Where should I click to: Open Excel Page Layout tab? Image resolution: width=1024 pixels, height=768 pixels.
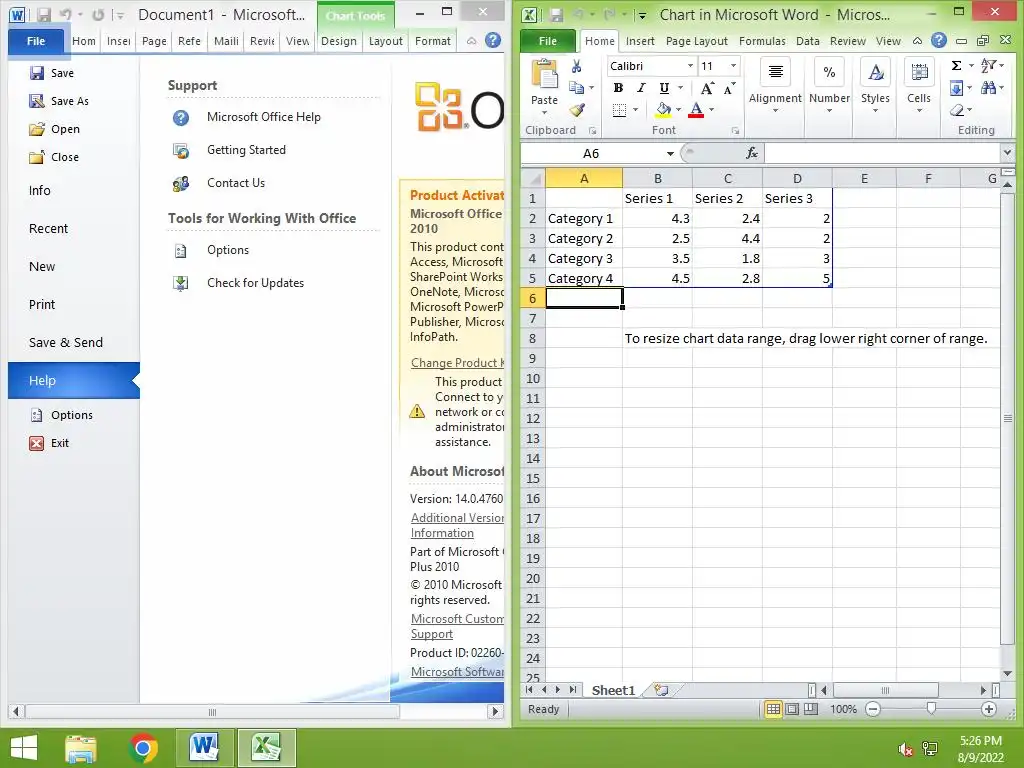(697, 41)
